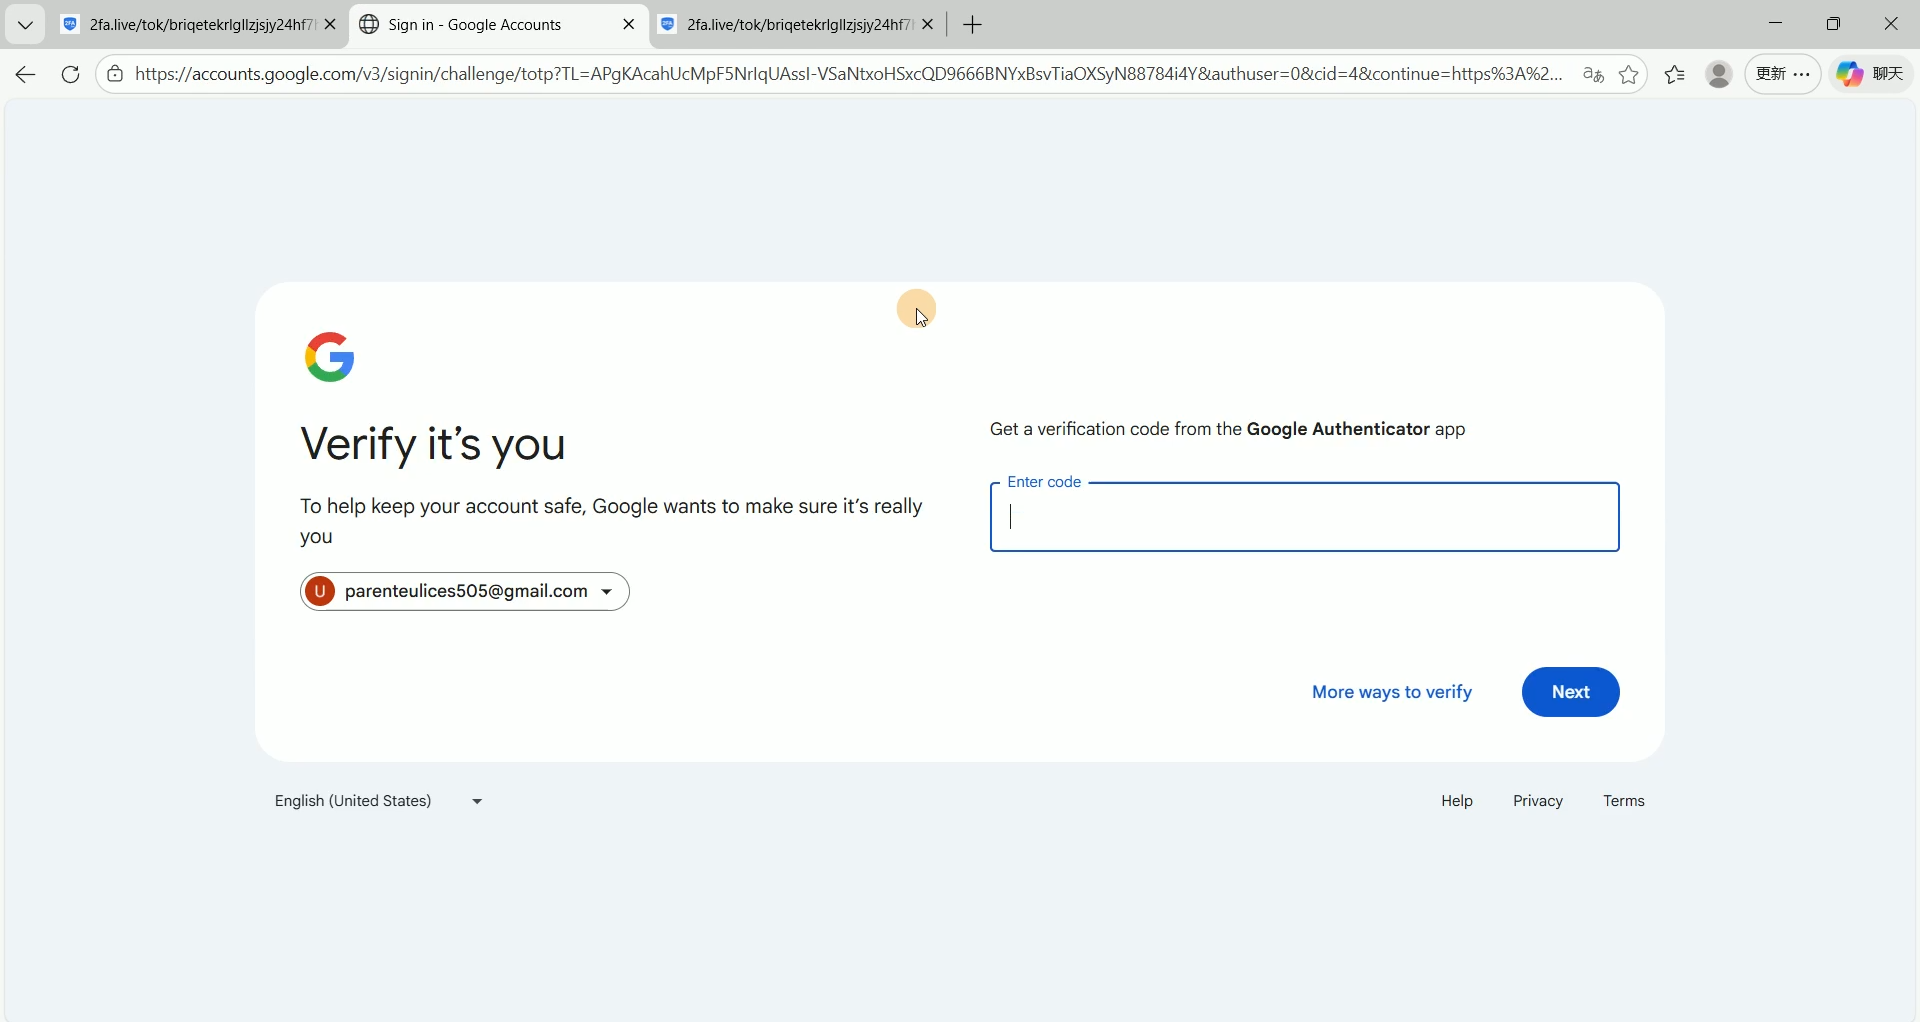The width and height of the screenshot is (1920, 1022).
Task: Add page to favorites star icon
Action: point(1630,75)
